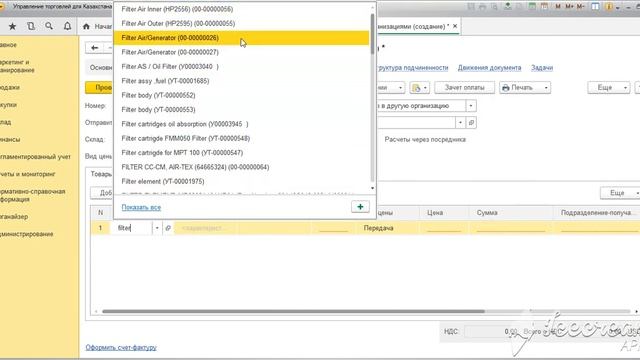Image resolution: width=640 pixels, height=360 pixels.
Task: Open the calendar icon in title bar
Action: coord(544,7)
